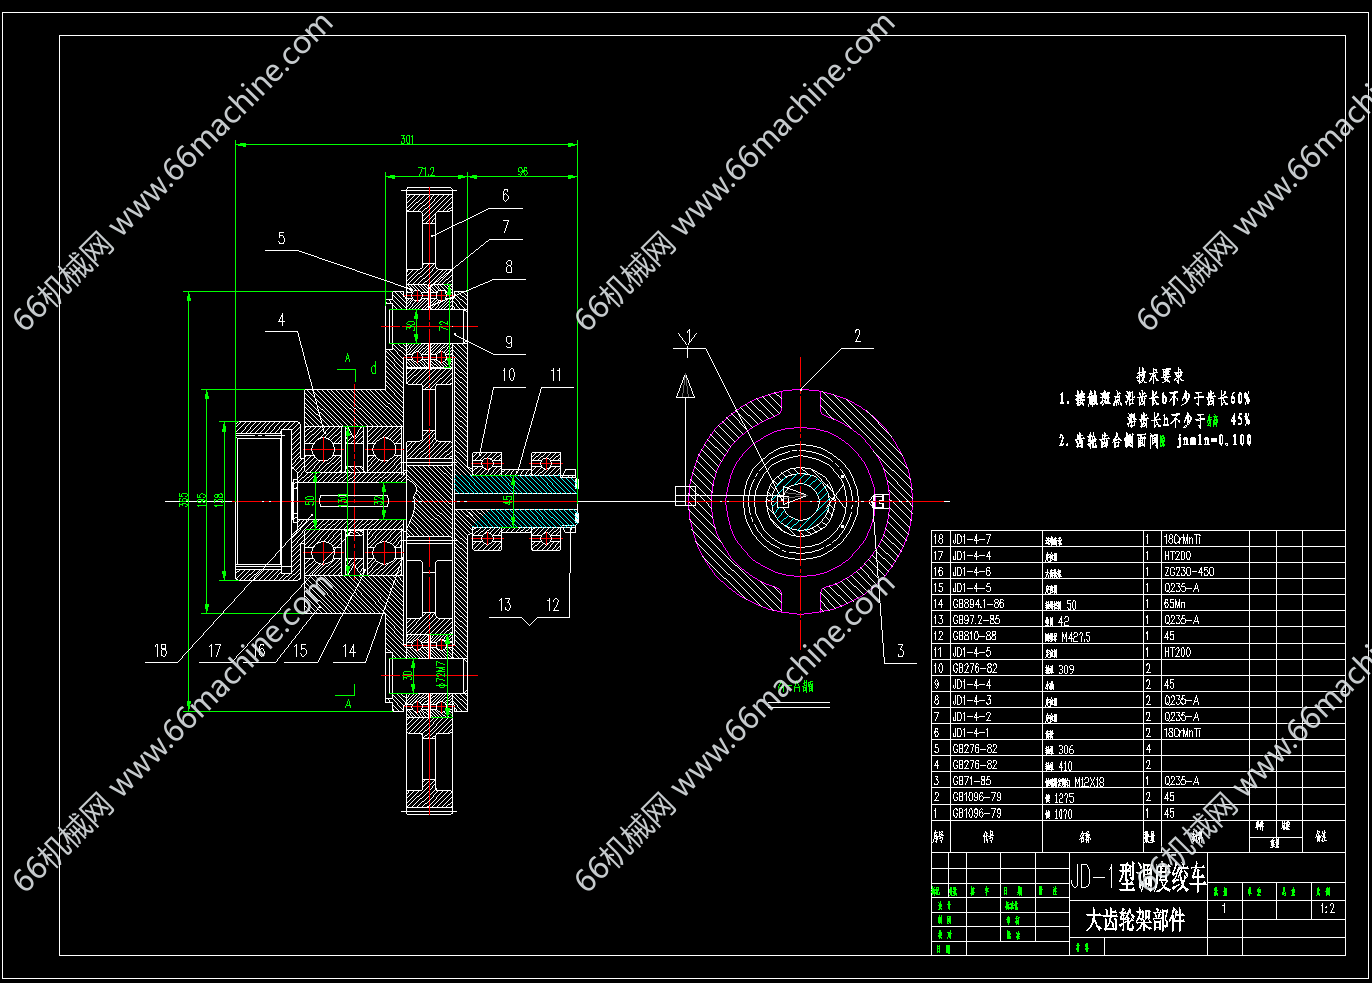Select the 96 dimension text

coord(522,172)
